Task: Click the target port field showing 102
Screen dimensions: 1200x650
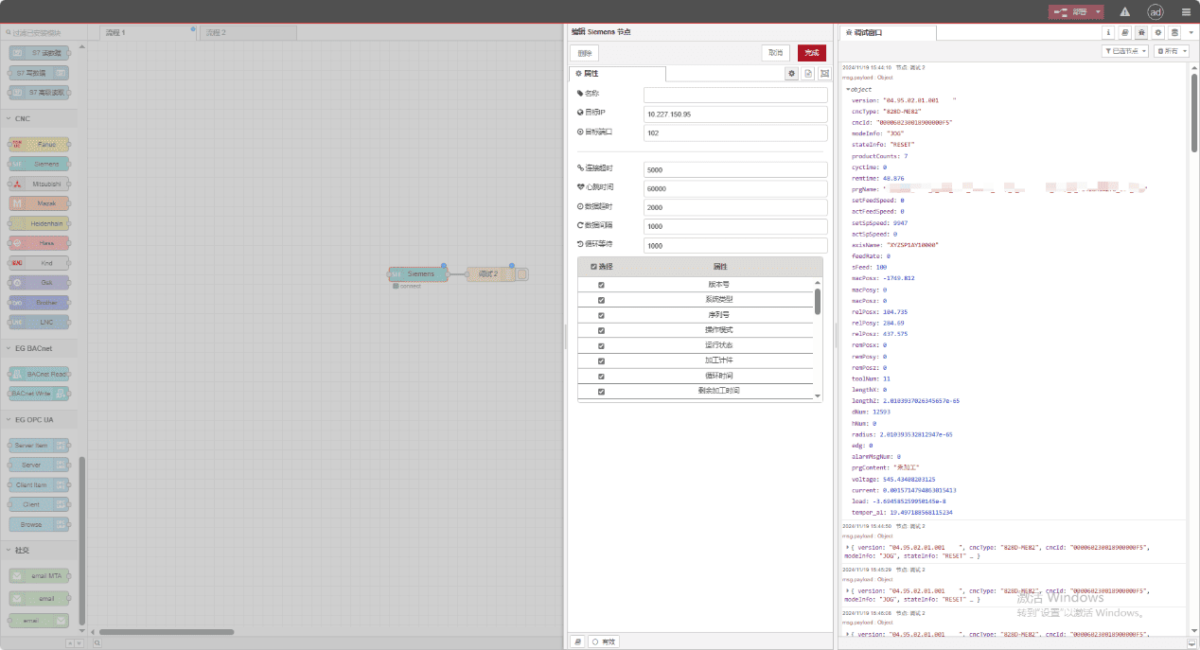Action: pyautogui.click(x=735, y=132)
